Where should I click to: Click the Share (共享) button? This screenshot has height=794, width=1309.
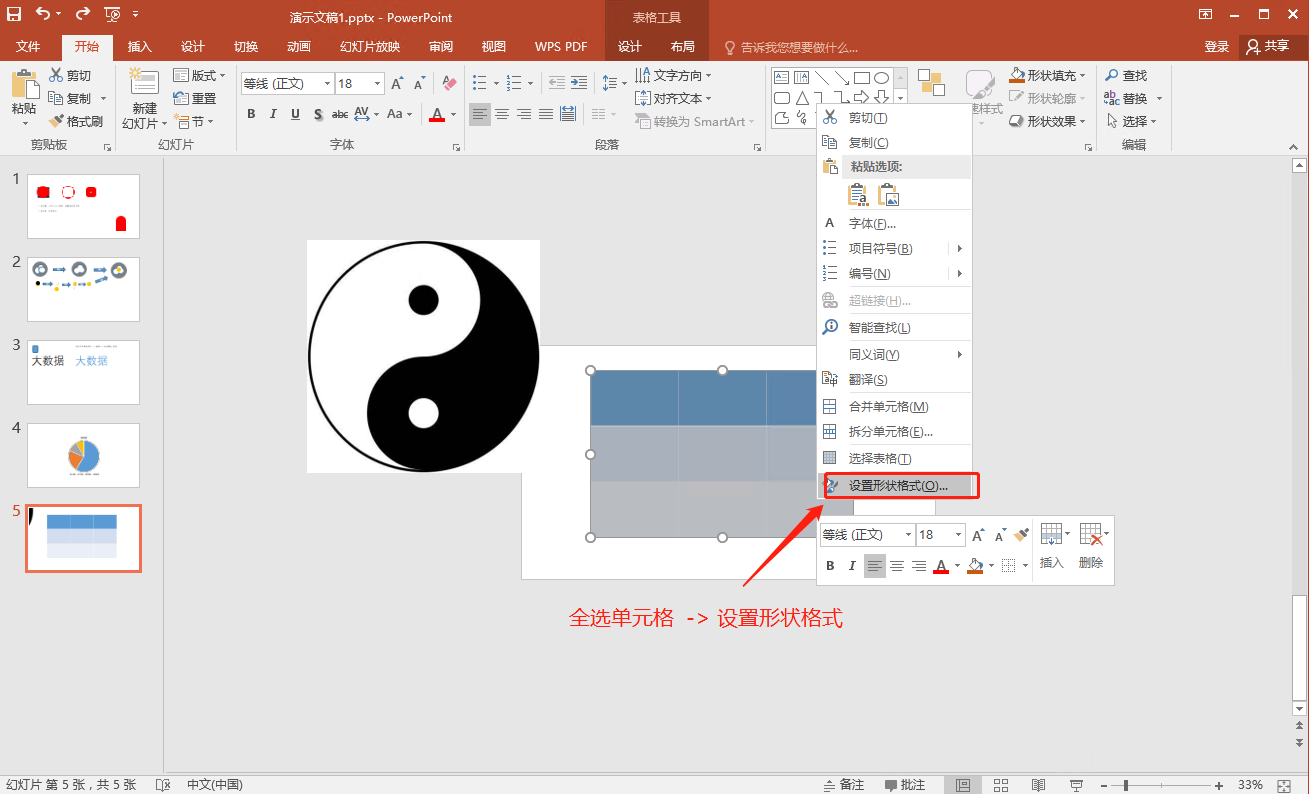(1270, 46)
